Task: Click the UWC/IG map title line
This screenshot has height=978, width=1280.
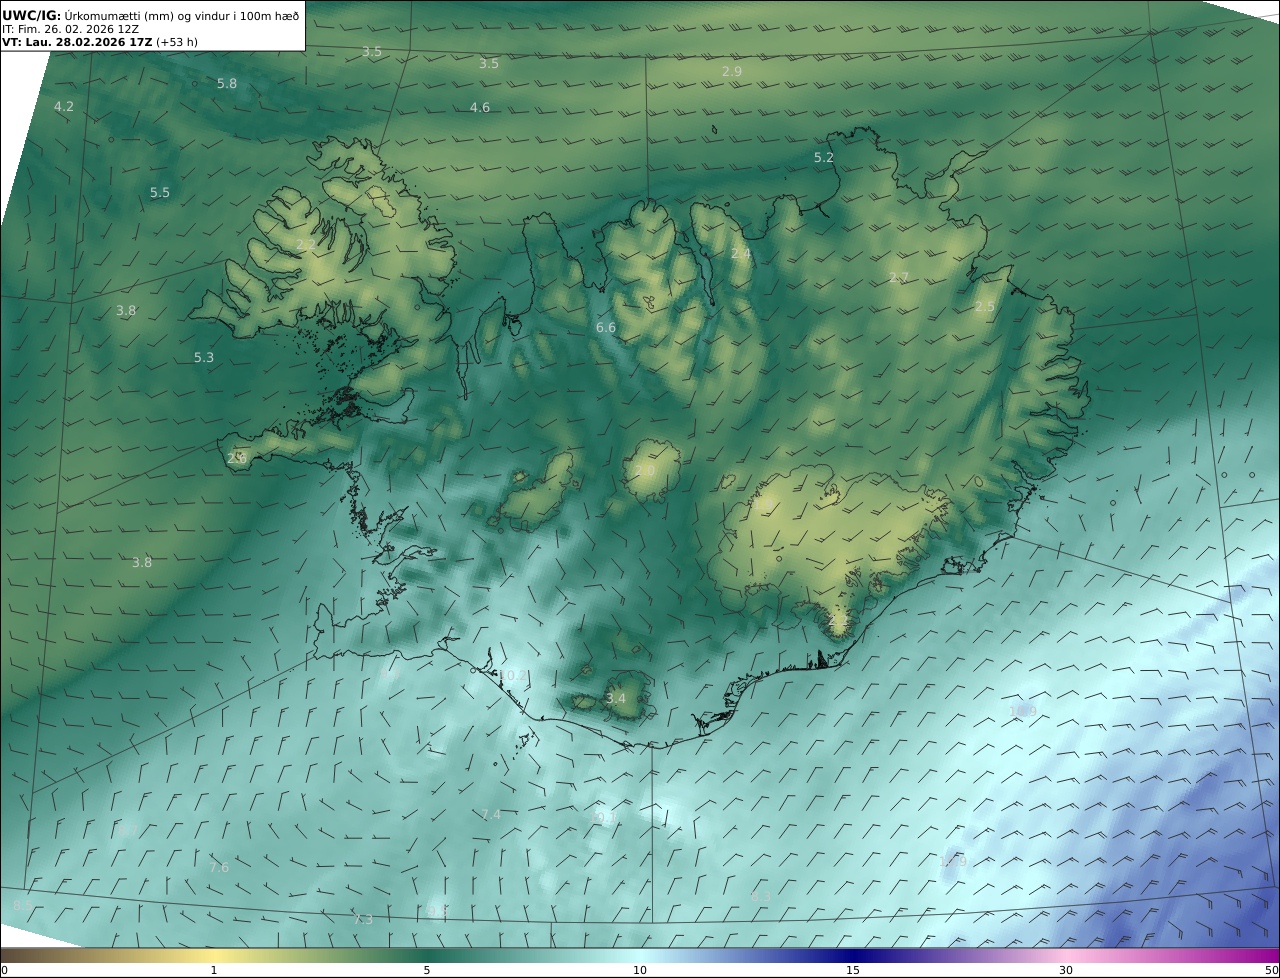Action: (150, 15)
